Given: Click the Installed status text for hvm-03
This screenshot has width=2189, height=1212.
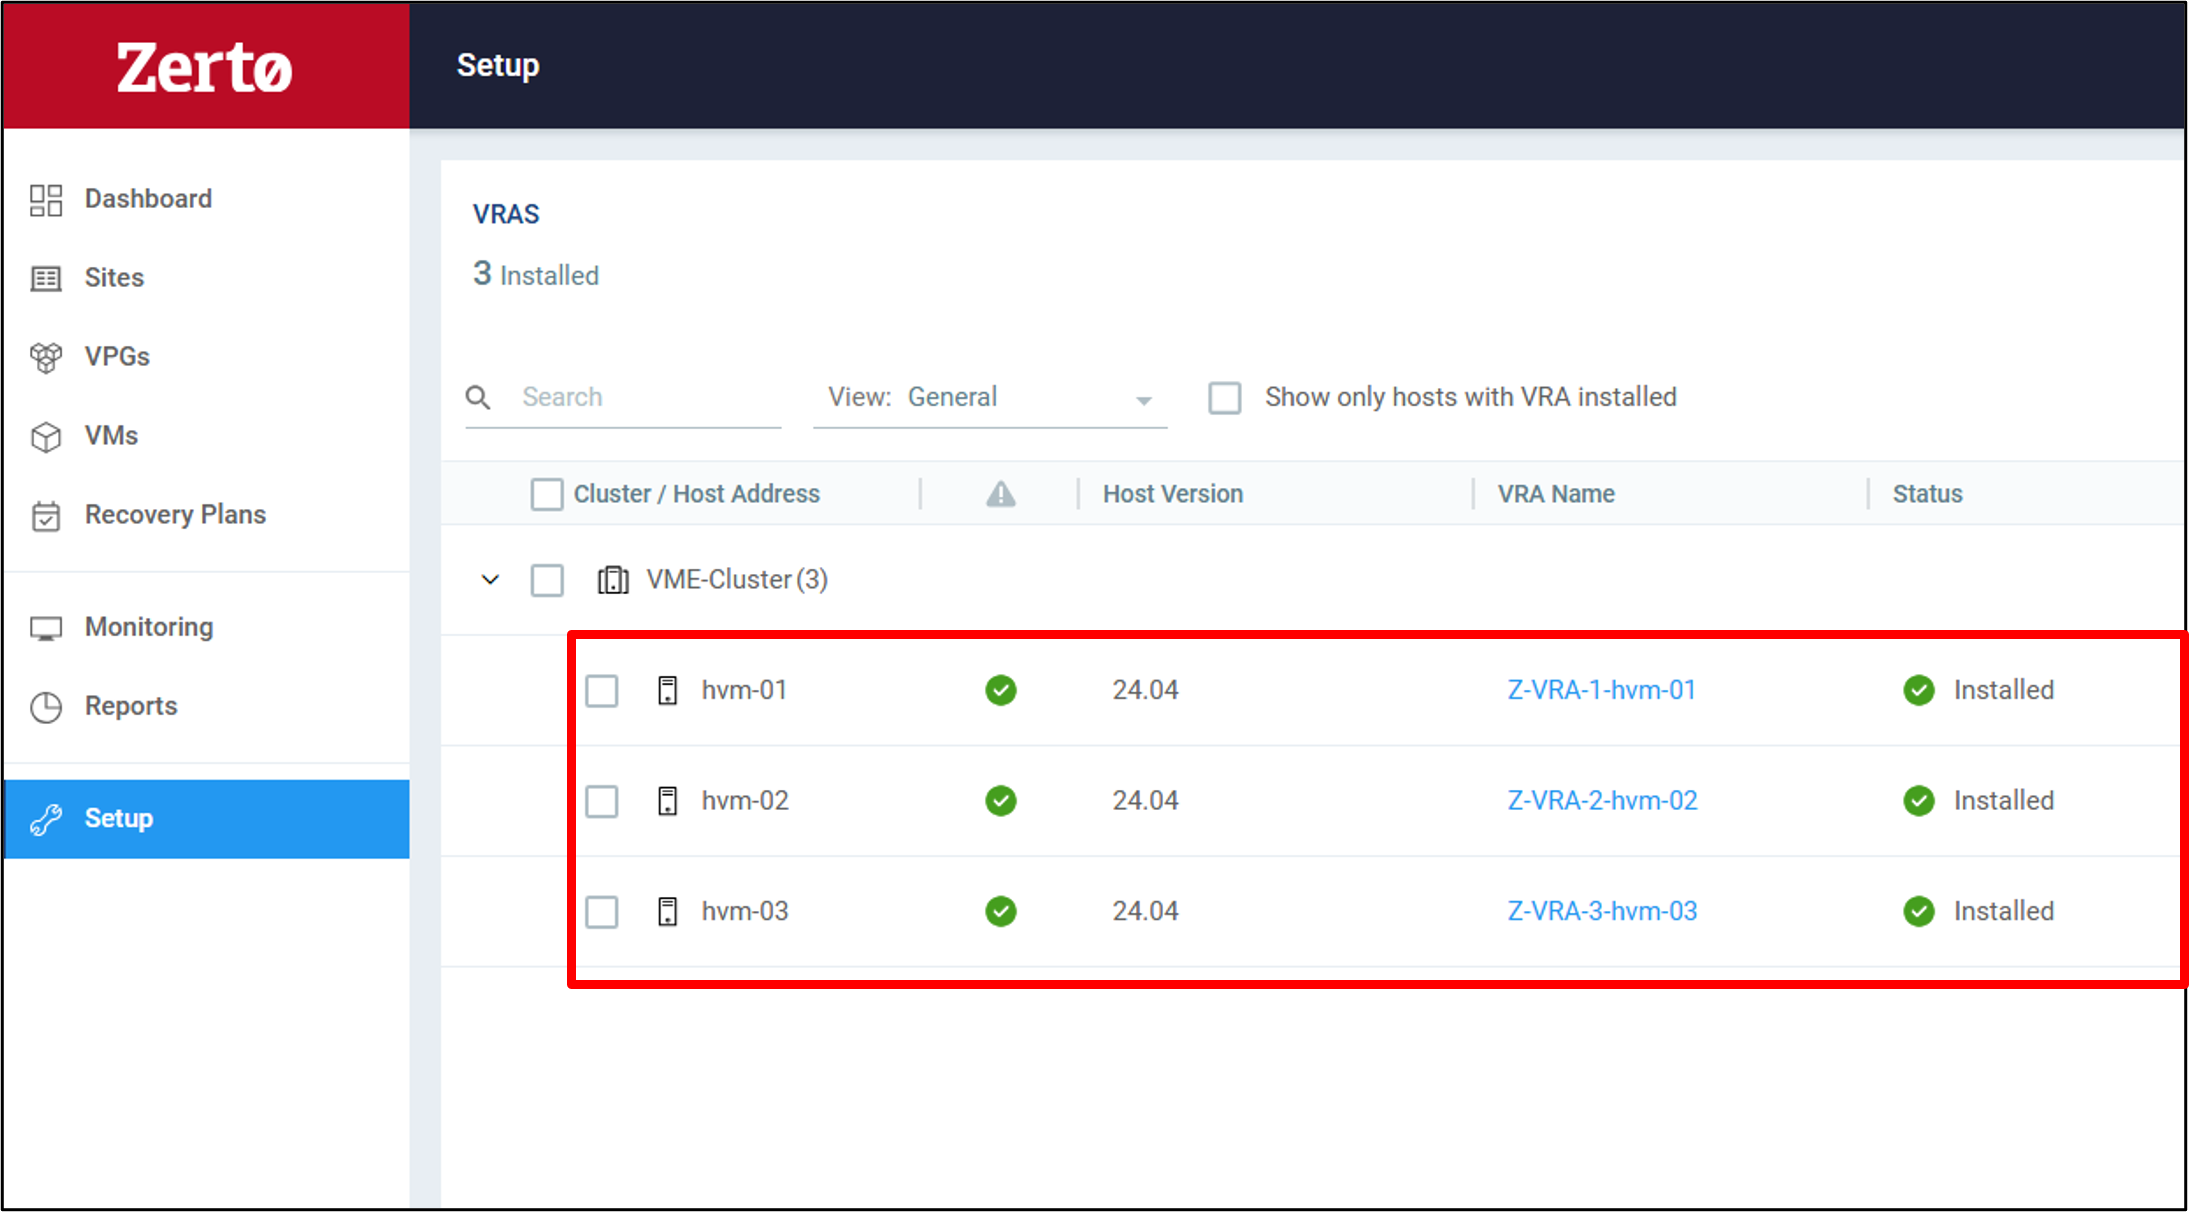Looking at the screenshot, I should pyautogui.click(x=2003, y=911).
